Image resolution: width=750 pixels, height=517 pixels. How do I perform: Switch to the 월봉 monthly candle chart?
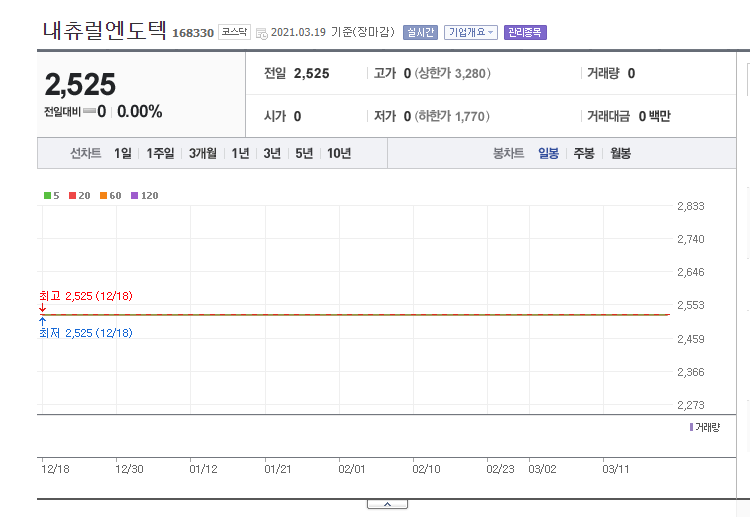(x=620, y=154)
